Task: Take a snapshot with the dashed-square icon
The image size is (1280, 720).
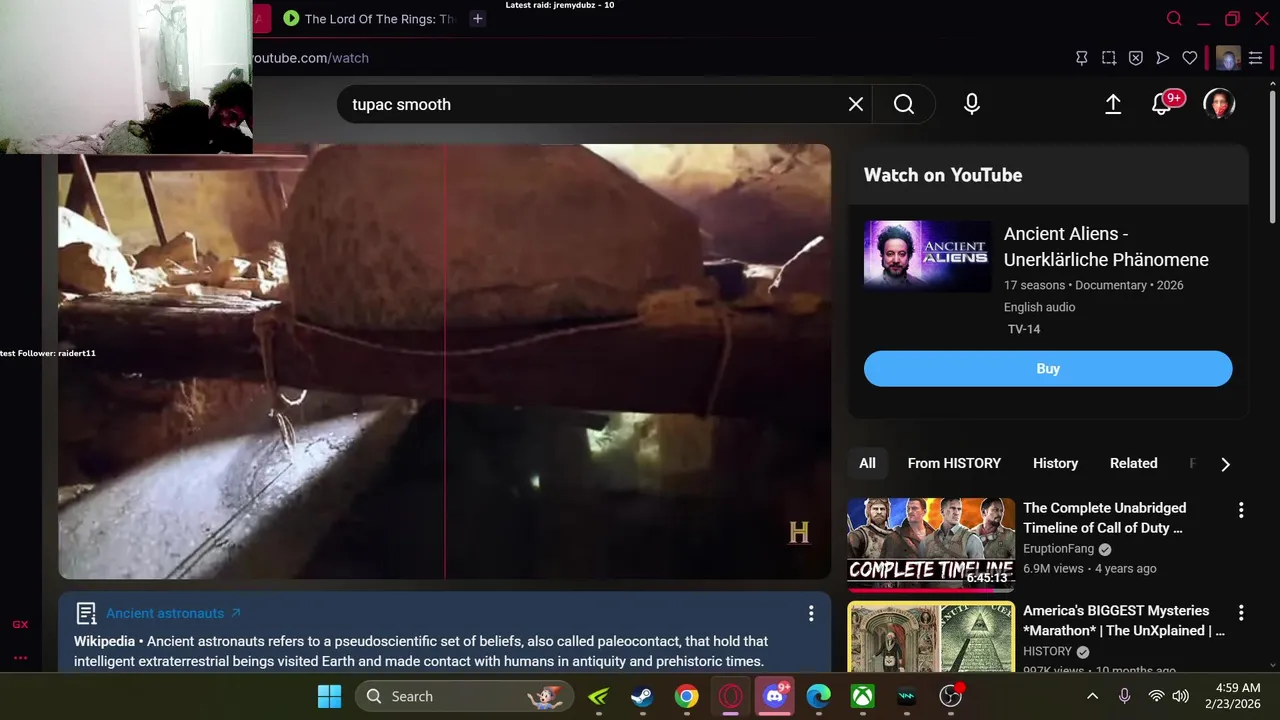Action: click(1109, 58)
